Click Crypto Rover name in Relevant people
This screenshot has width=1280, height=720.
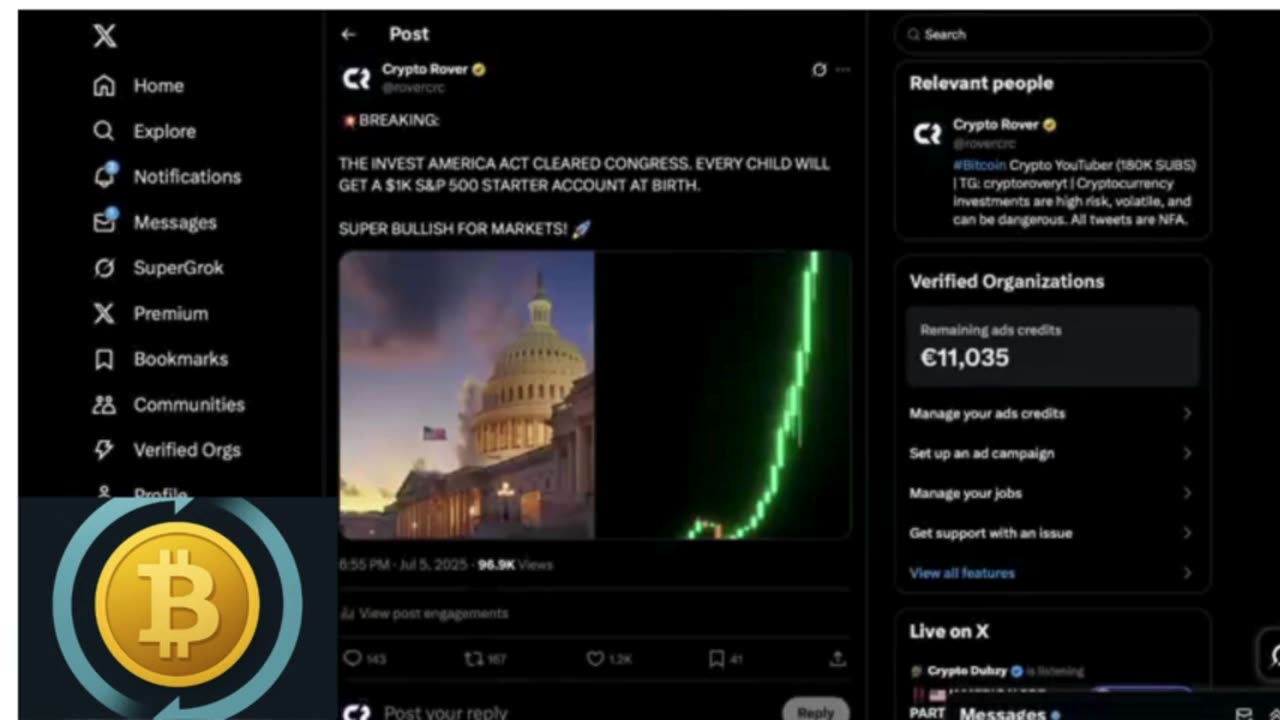996,124
